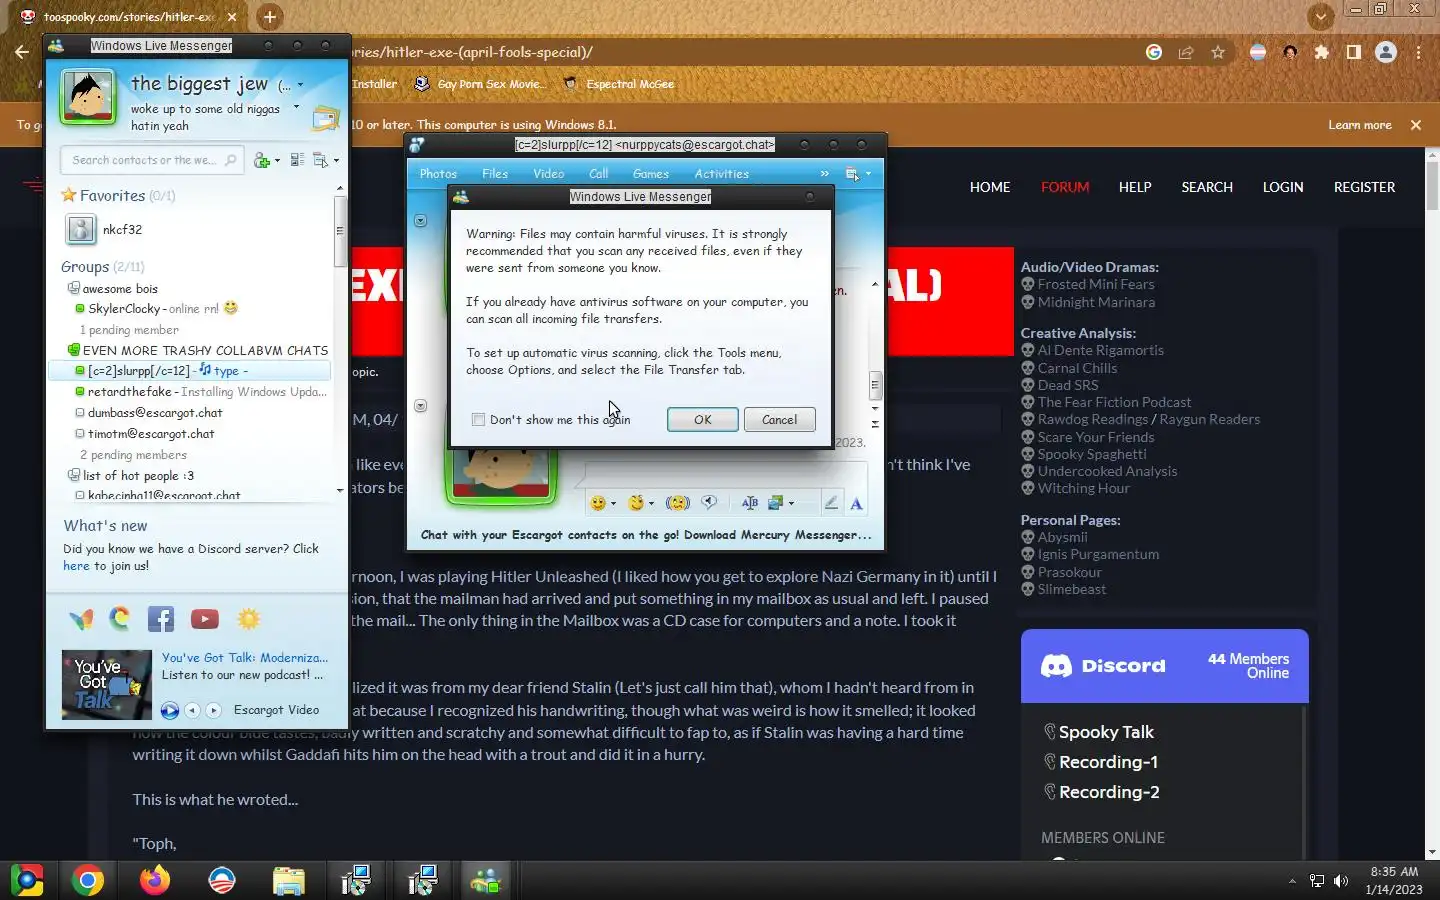Click the Windows Start button
Image resolution: width=1440 pixels, height=900 pixels.
[x=27, y=880]
